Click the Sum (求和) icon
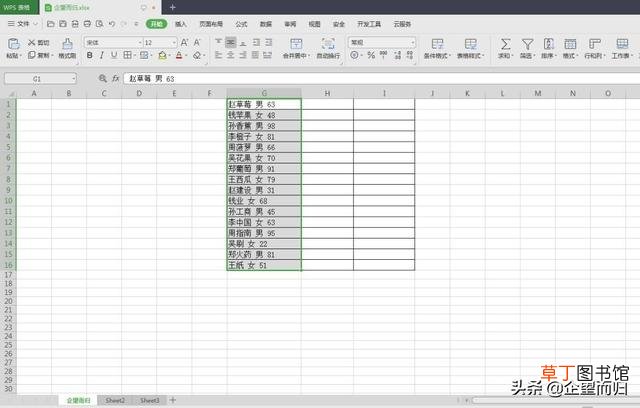Screen dimensions: 640x408 [505, 44]
